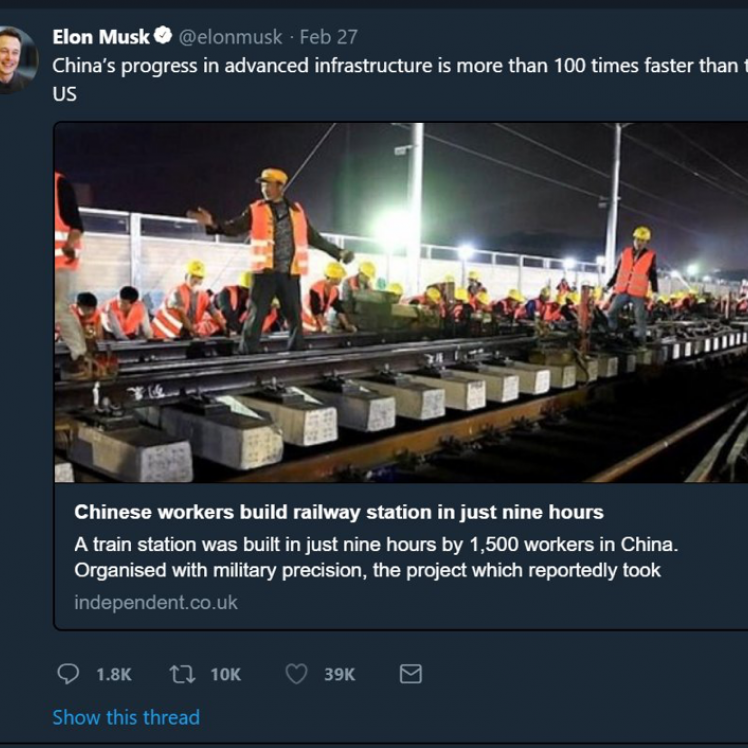Open Elon Musk's profile picture
The height and width of the screenshot is (748, 748).
[14, 58]
